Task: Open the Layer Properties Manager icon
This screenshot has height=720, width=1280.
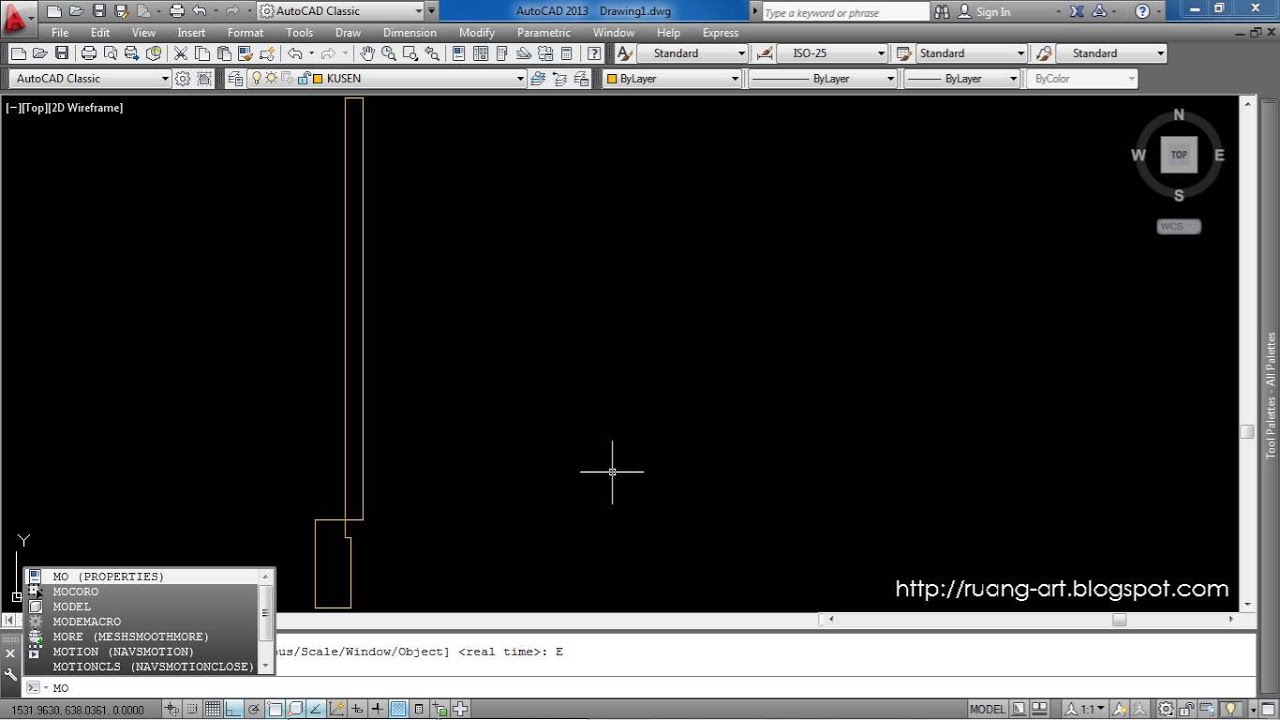Action: pyautogui.click(x=237, y=78)
